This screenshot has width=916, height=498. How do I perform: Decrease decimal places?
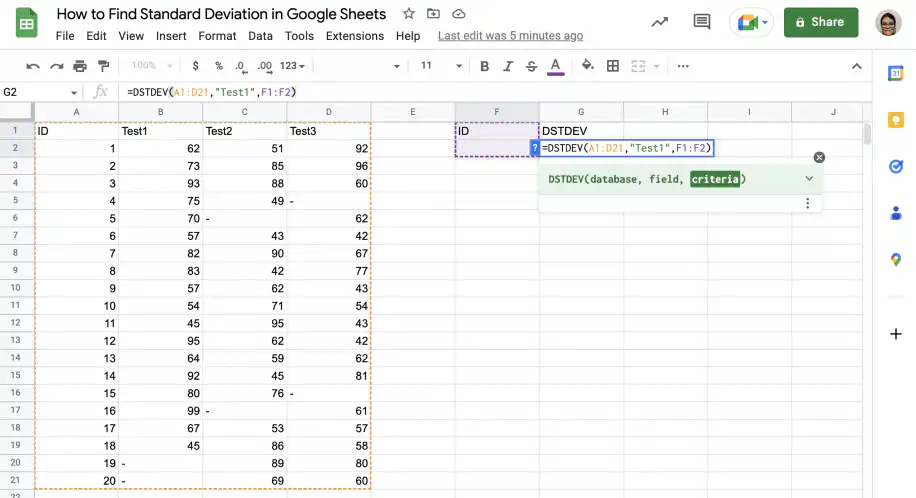tap(241, 66)
